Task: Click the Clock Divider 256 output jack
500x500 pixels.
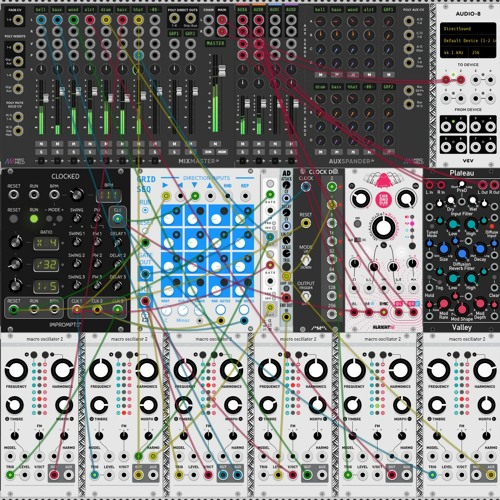Action: pyautogui.click(x=331, y=314)
